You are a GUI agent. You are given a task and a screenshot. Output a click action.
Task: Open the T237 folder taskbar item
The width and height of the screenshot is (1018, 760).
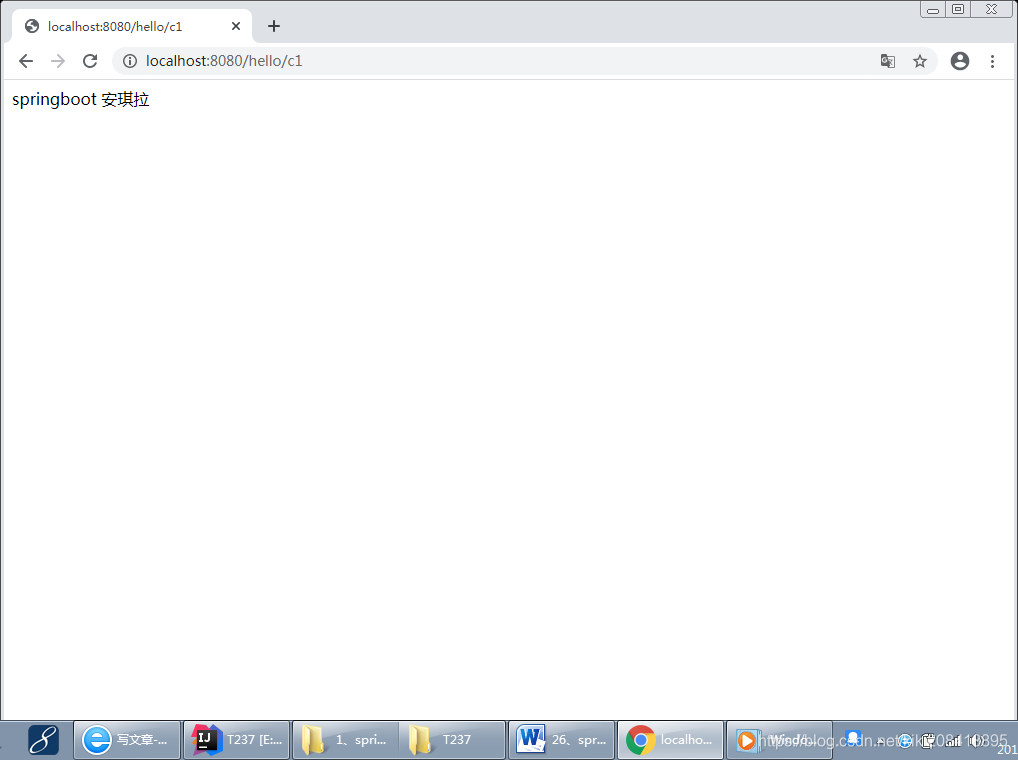[x=453, y=740]
